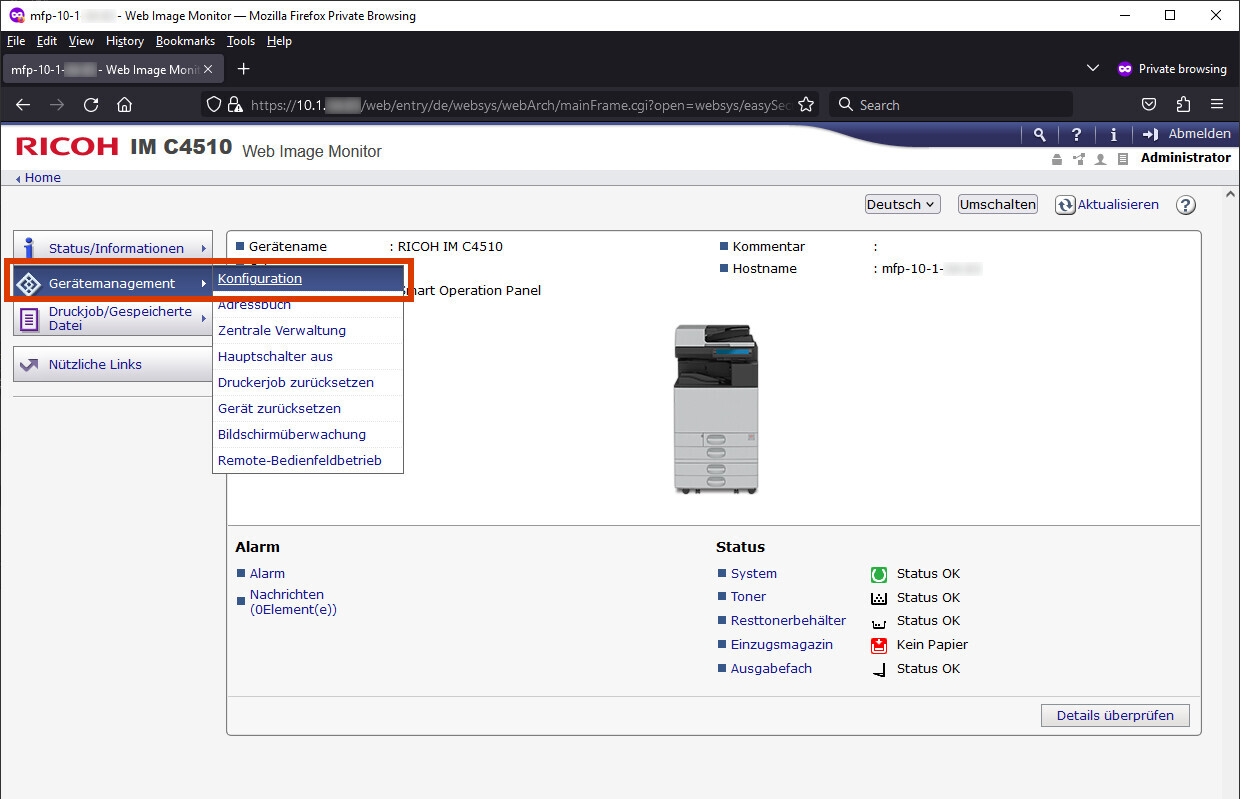Click the shield tracking protection icon
Image resolution: width=1240 pixels, height=799 pixels.
point(212,104)
